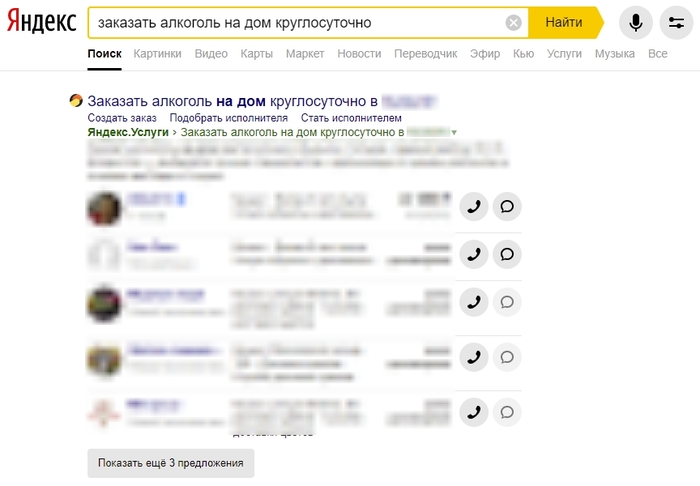Image resolution: width=700 pixels, height=486 pixels.
Task: Click the second performer's avatar
Action: (x=104, y=255)
